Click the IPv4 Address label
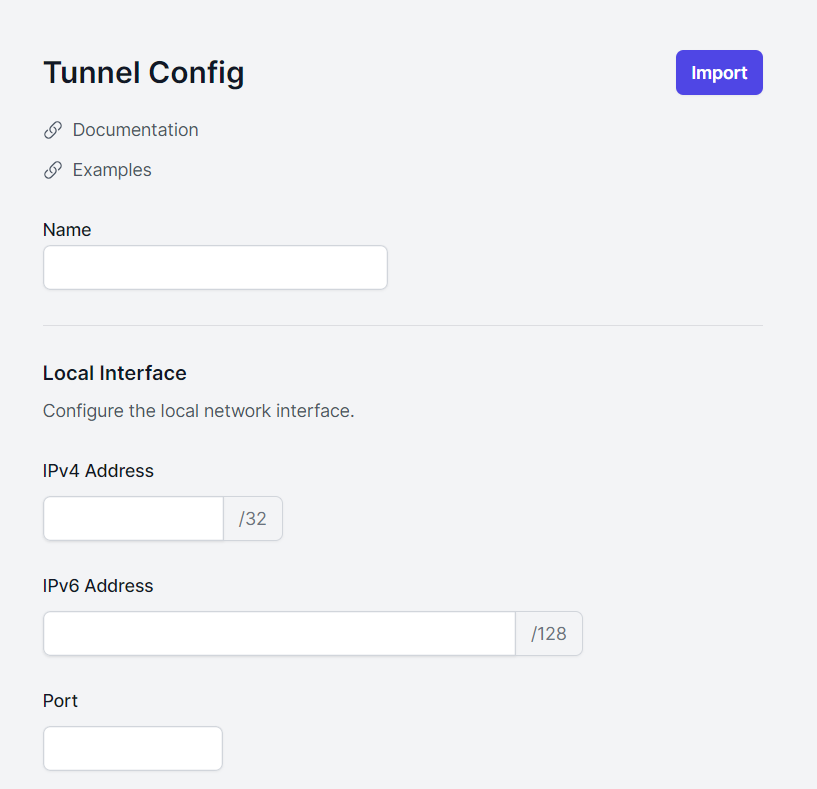This screenshot has height=789, width=817. tap(98, 471)
